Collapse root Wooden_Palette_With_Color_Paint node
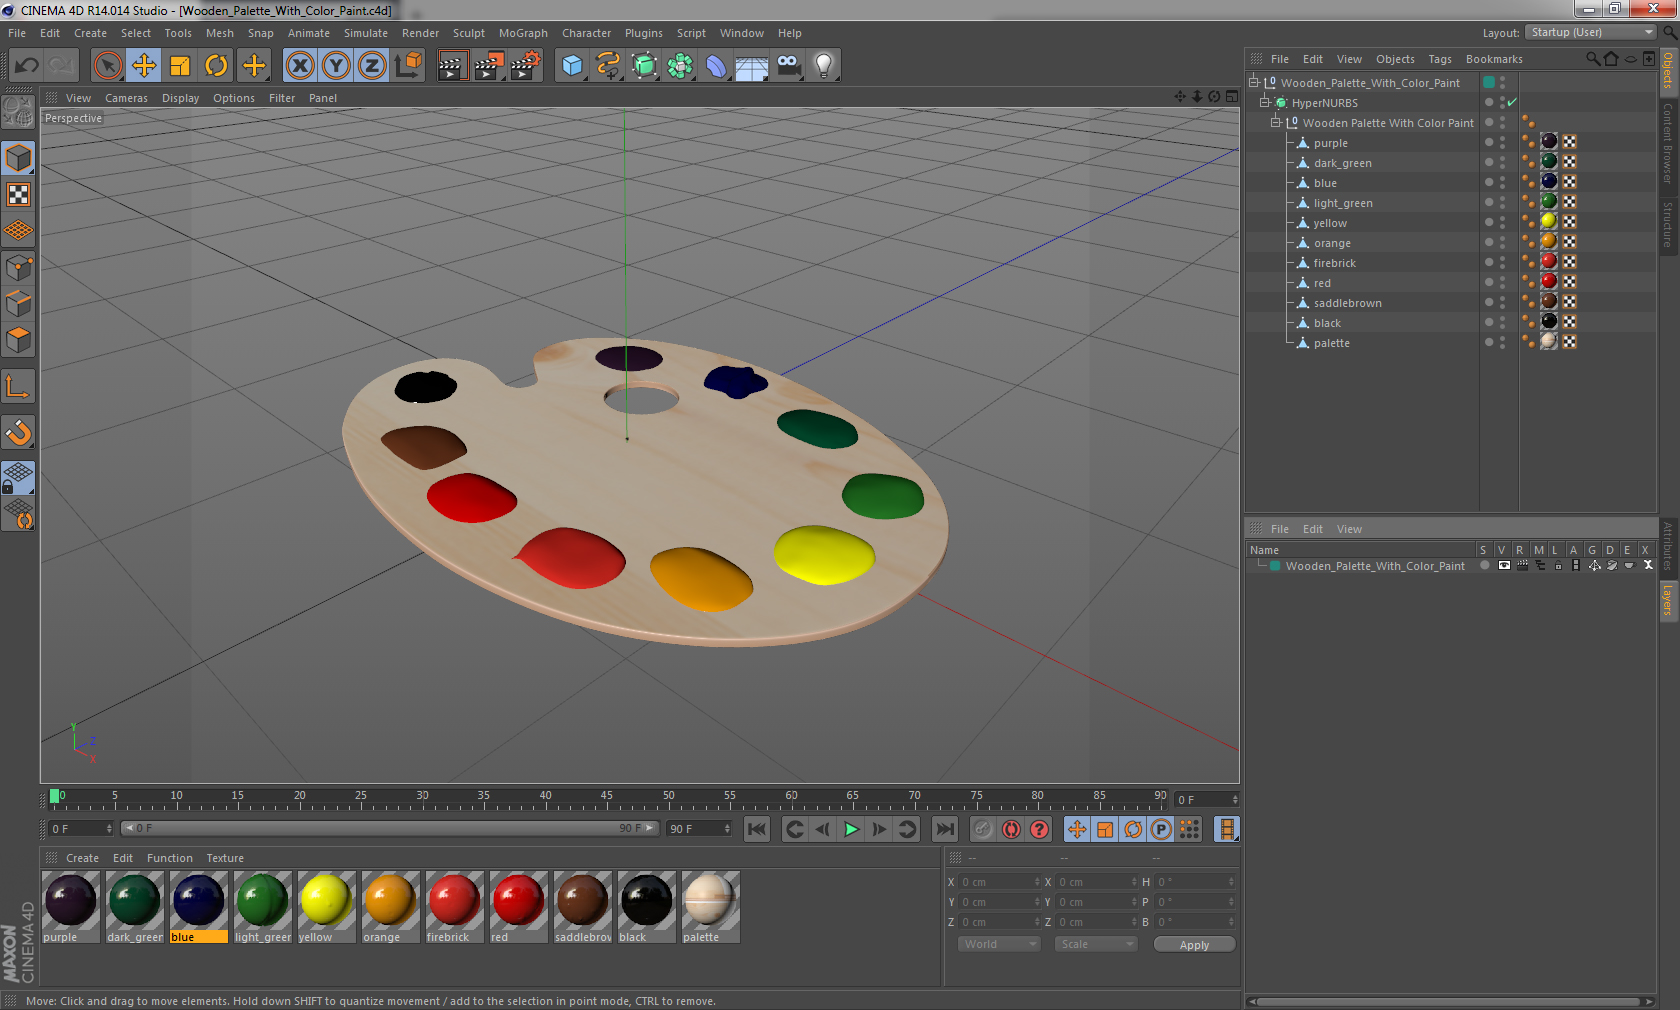The width and height of the screenshot is (1680, 1010). coord(1253,83)
